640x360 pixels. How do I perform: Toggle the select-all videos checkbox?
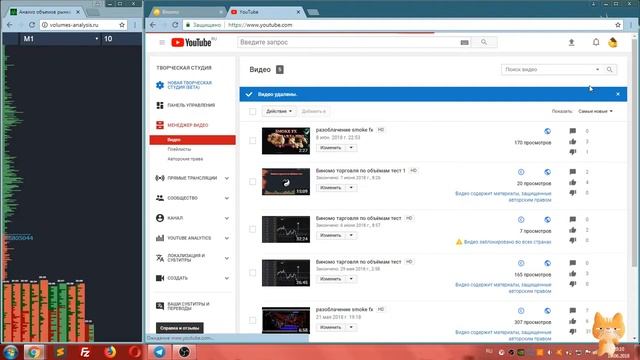point(253,111)
